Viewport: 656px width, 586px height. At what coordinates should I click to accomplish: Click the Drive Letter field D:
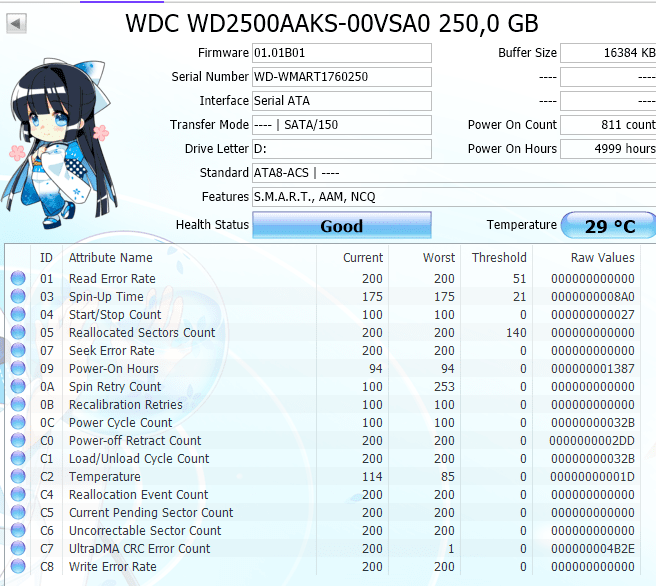(342, 149)
